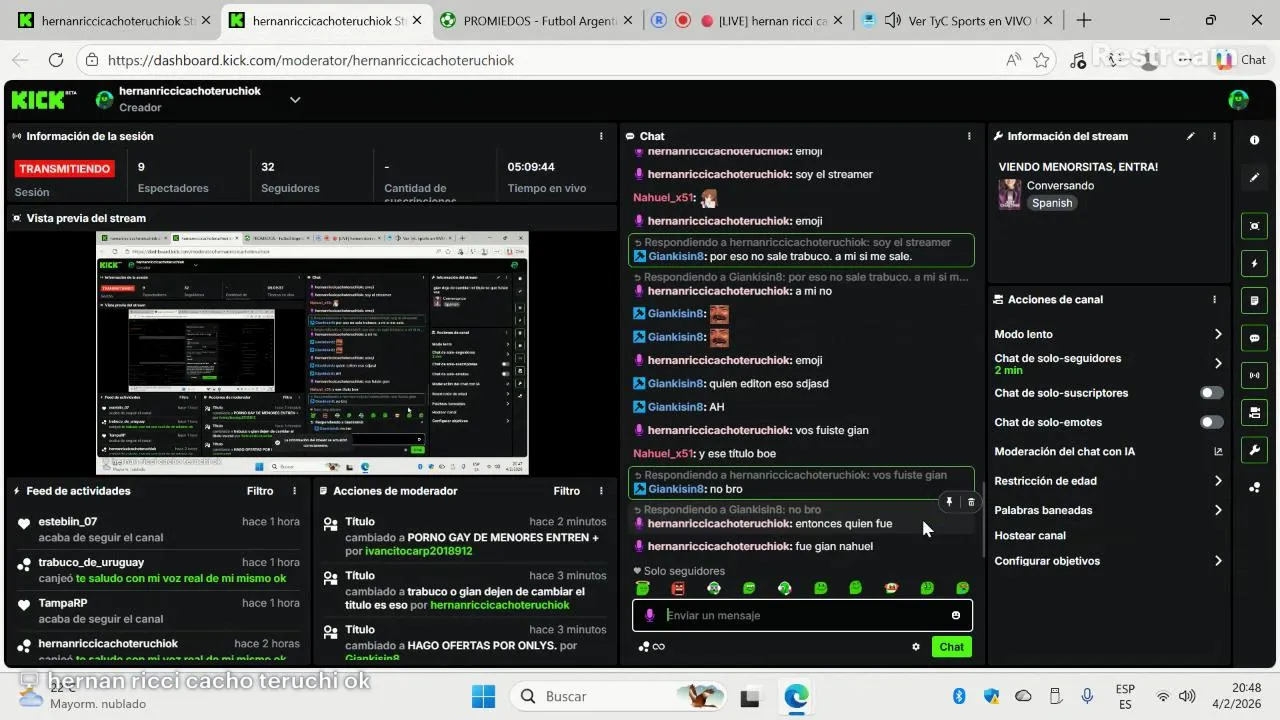This screenshot has width=1280, height=720.
Task: Click the chat panel scrollbar
Action: [x=983, y=520]
